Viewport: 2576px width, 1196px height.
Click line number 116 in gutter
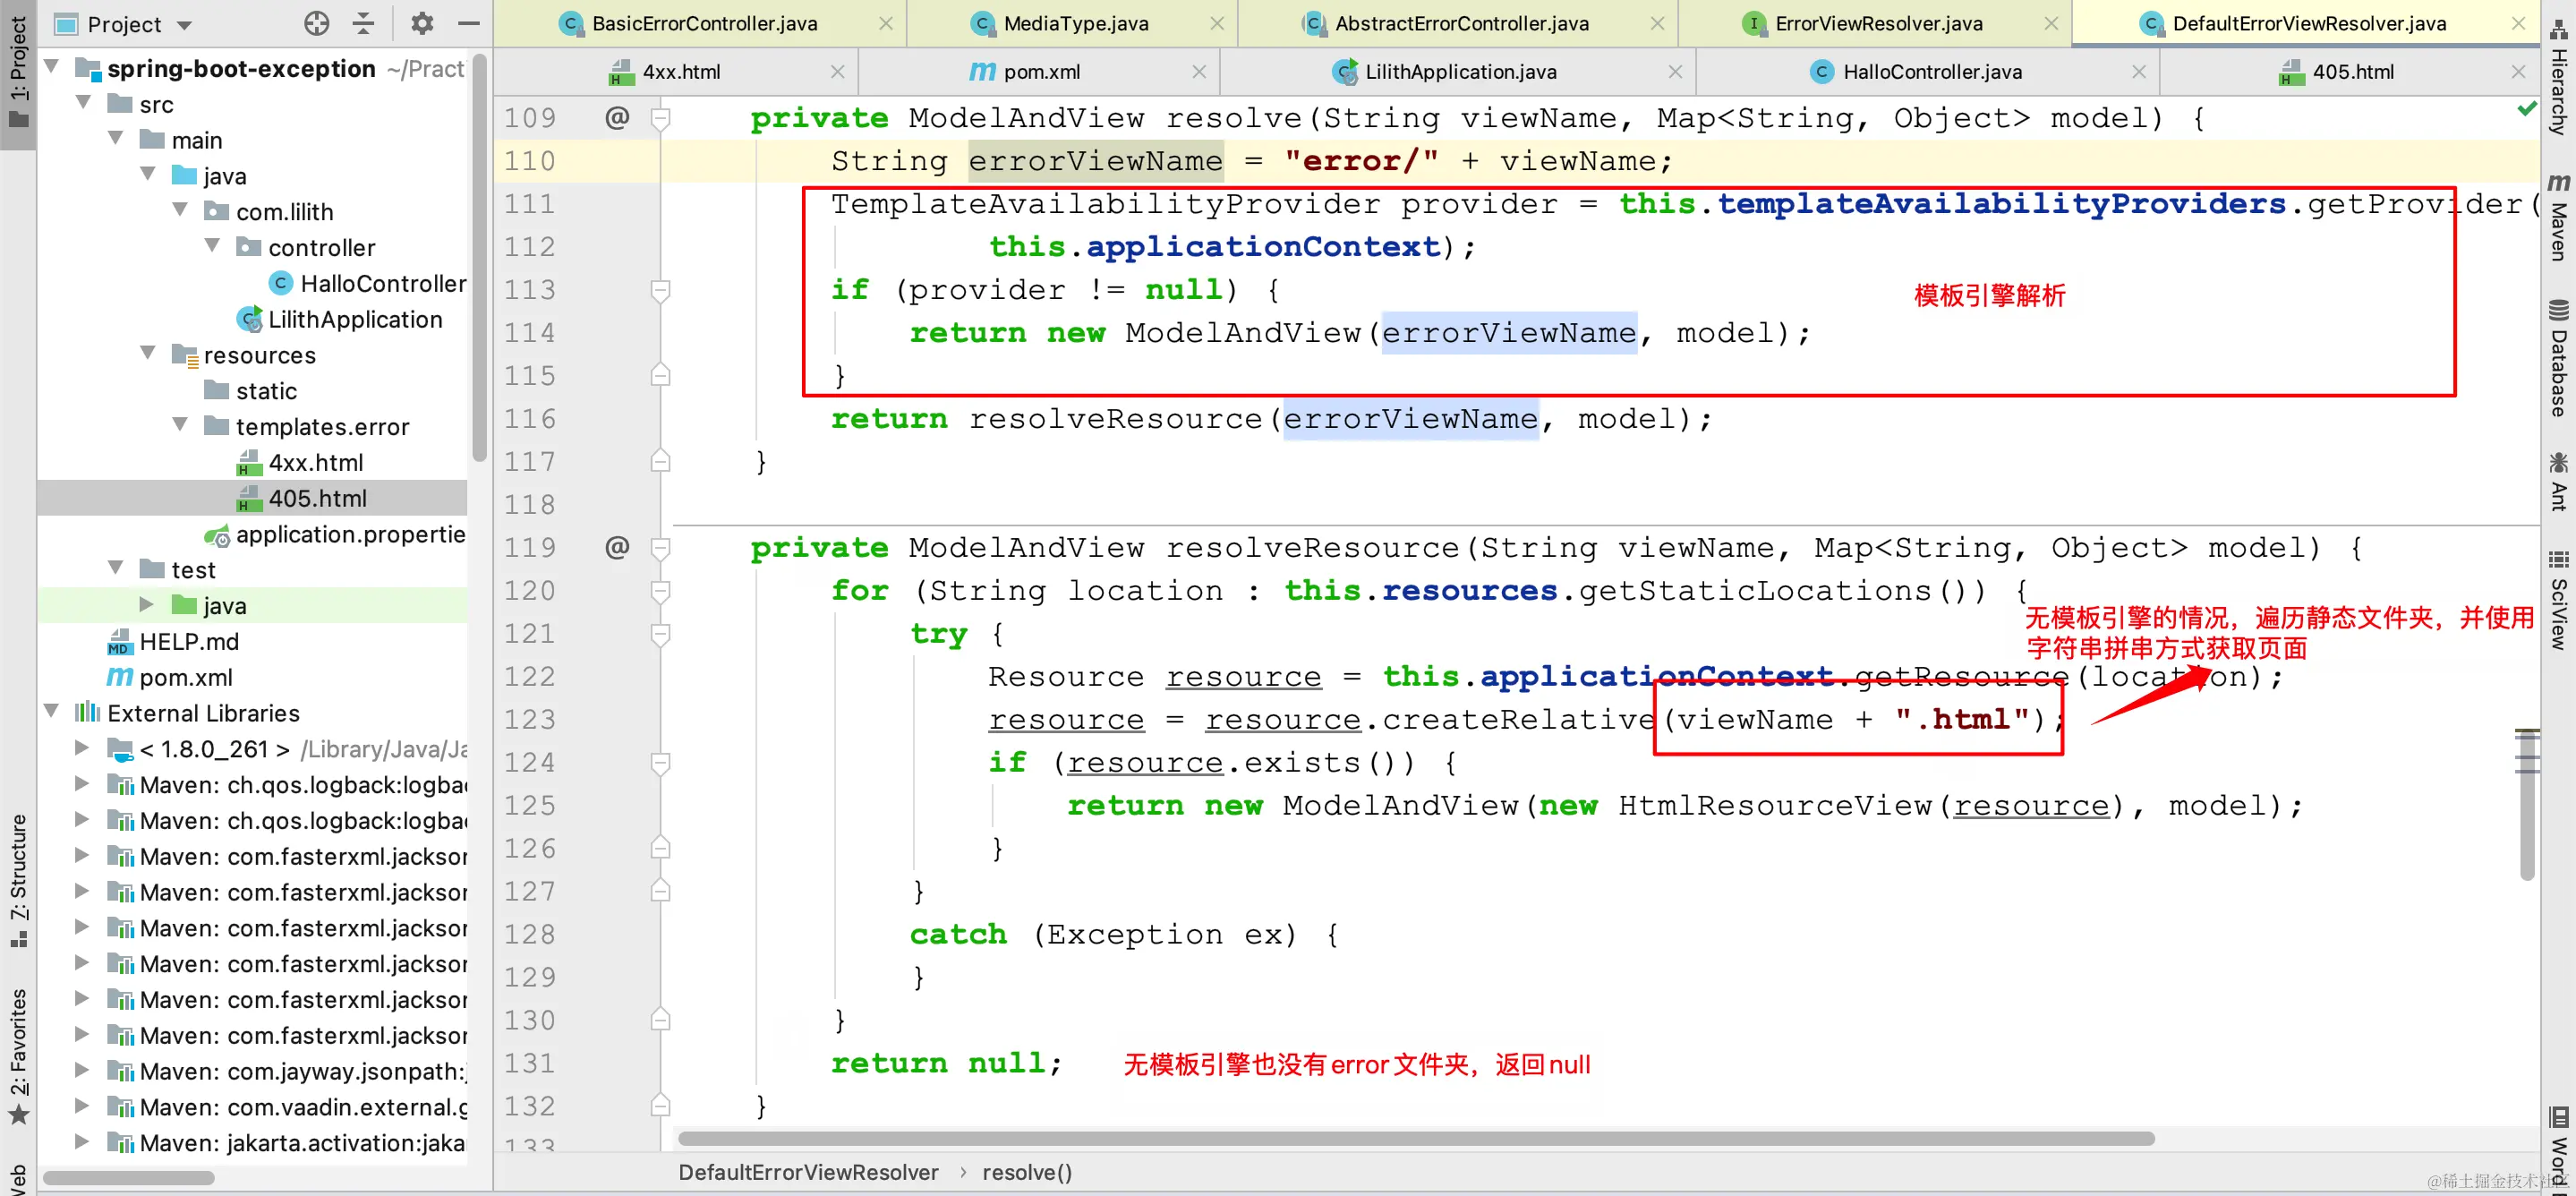pyautogui.click(x=529, y=419)
